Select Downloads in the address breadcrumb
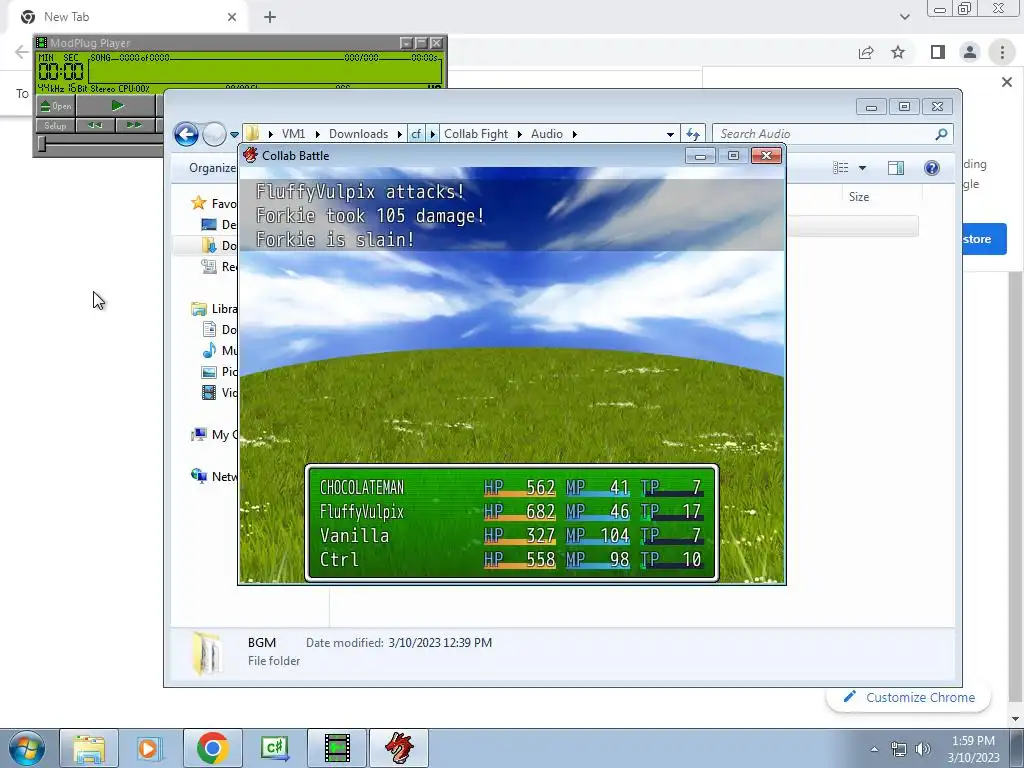The height and width of the screenshot is (768, 1024). point(359,134)
